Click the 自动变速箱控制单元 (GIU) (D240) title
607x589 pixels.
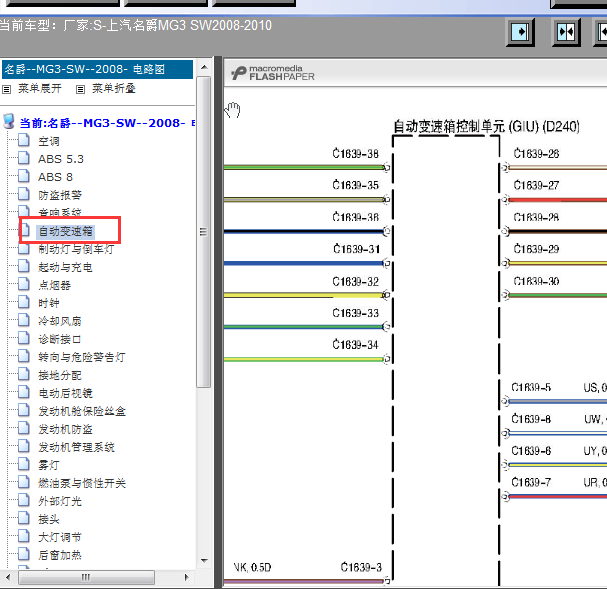pyautogui.click(x=486, y=127)
